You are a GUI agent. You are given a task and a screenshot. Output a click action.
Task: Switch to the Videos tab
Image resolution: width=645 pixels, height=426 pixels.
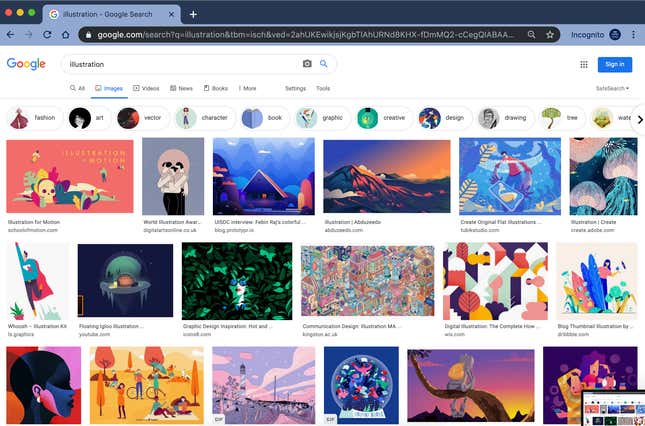(x=146, y=88)
